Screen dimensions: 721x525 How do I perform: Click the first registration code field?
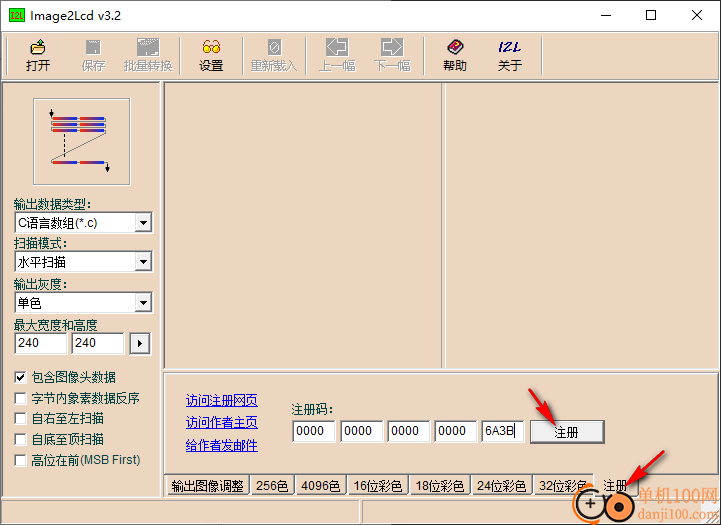[314, 431]
